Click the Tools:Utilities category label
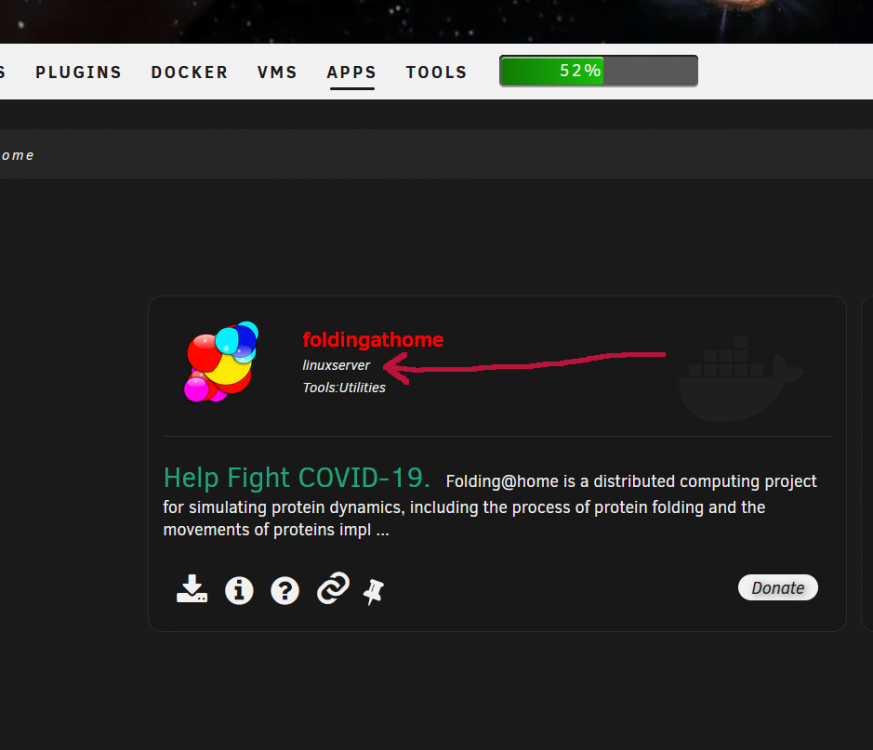The height and width of the screenshot is (750, 873). pyautogui.click(x=344, y=388)
